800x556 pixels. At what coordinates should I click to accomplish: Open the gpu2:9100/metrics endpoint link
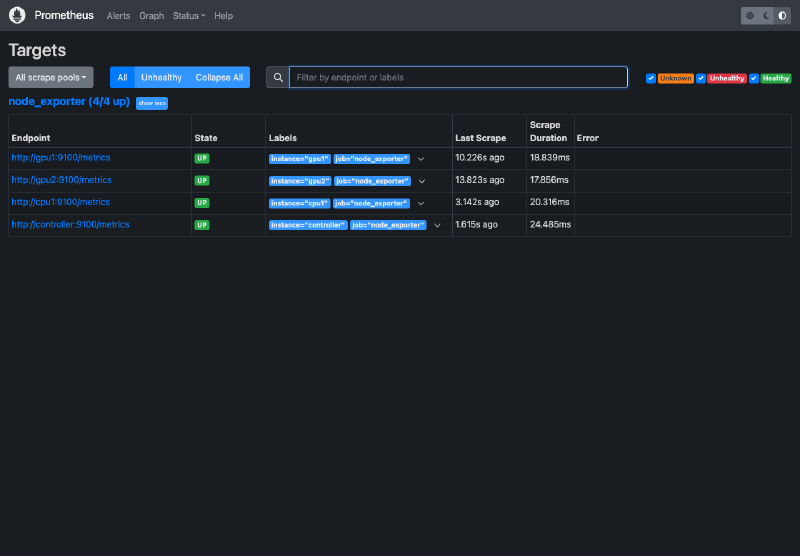click(x=61, y=180)
